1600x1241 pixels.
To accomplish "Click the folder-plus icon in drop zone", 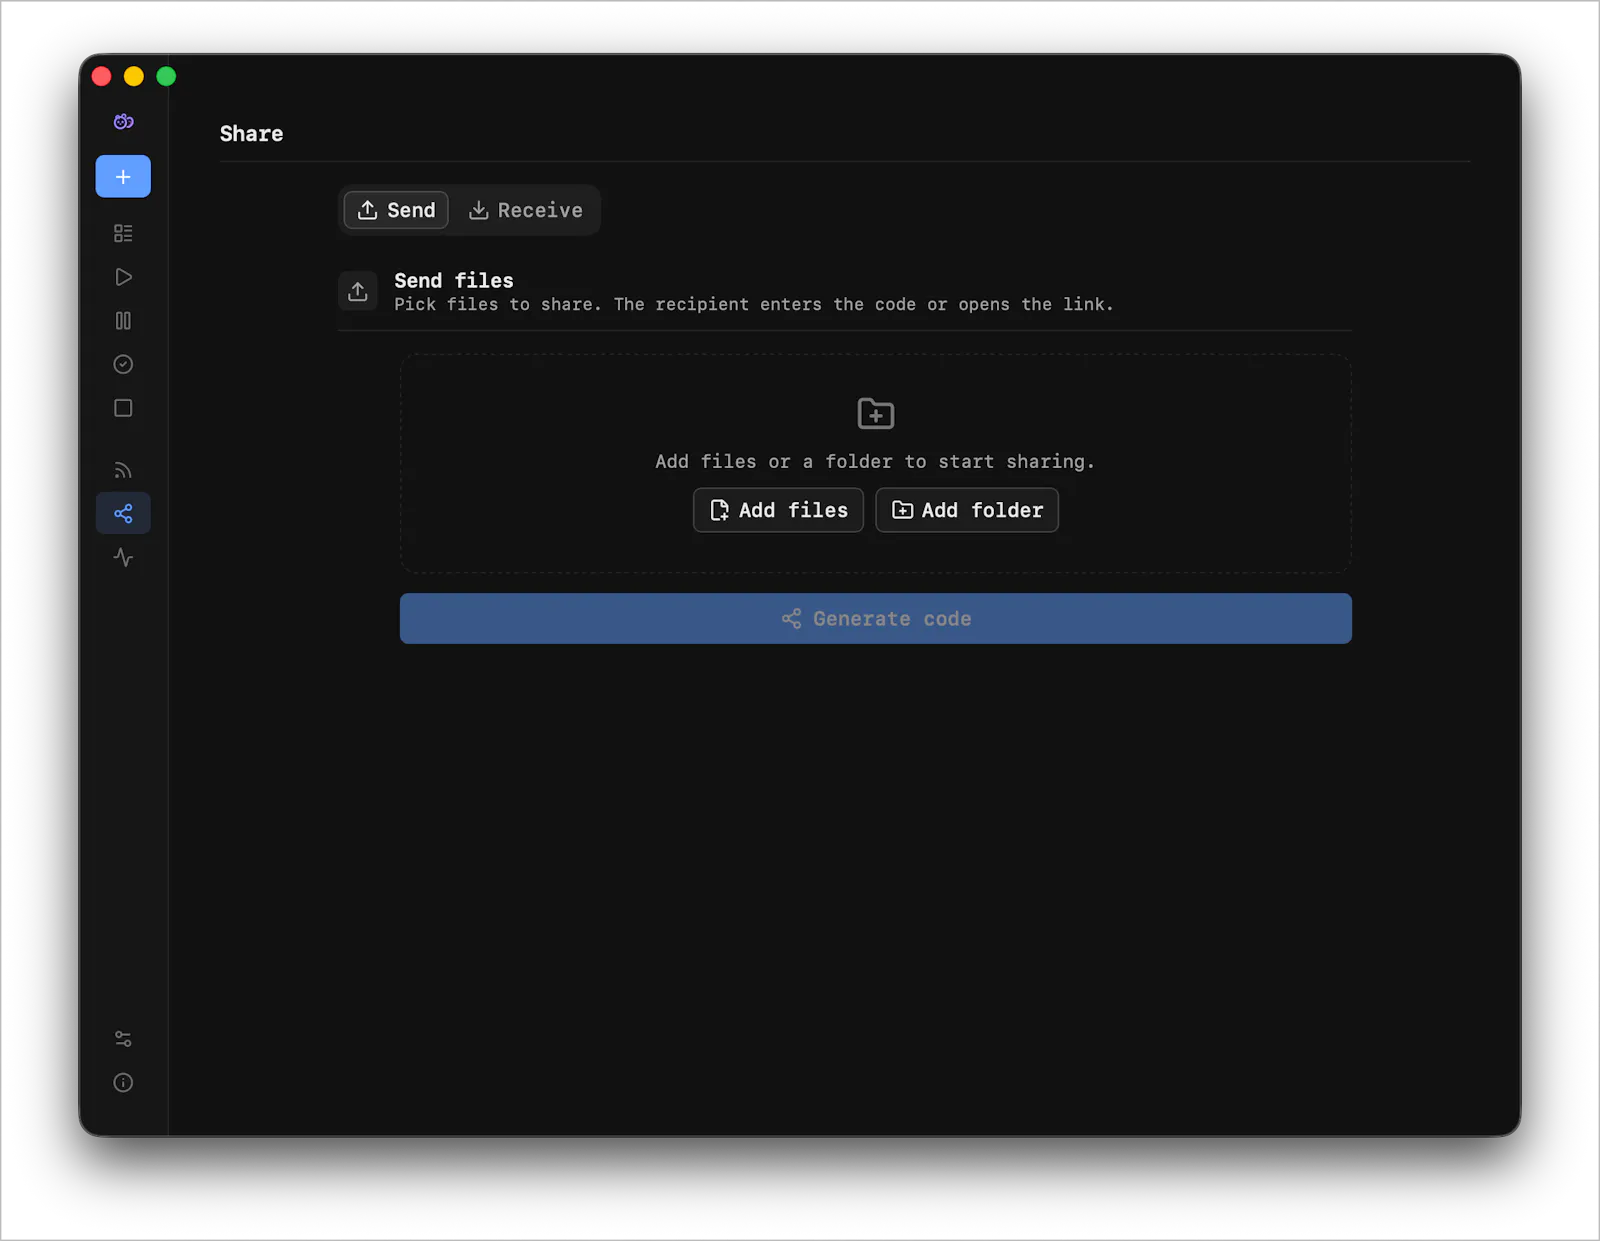I will pos(876,413).
